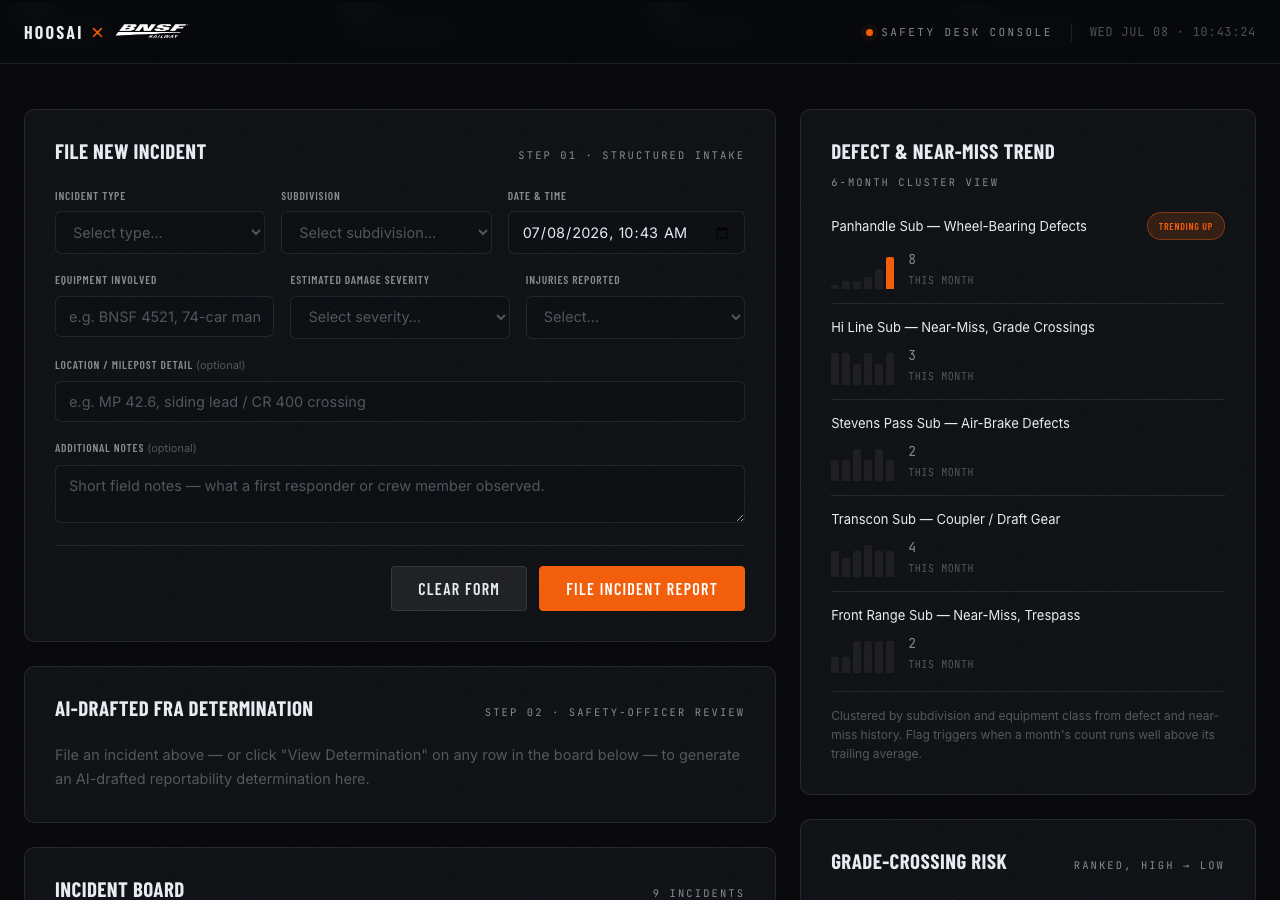The height and width of the screenshot is (900, 1280).
Task: Open the Injuries Reported dropdown
Action: [x=635, y=317]
